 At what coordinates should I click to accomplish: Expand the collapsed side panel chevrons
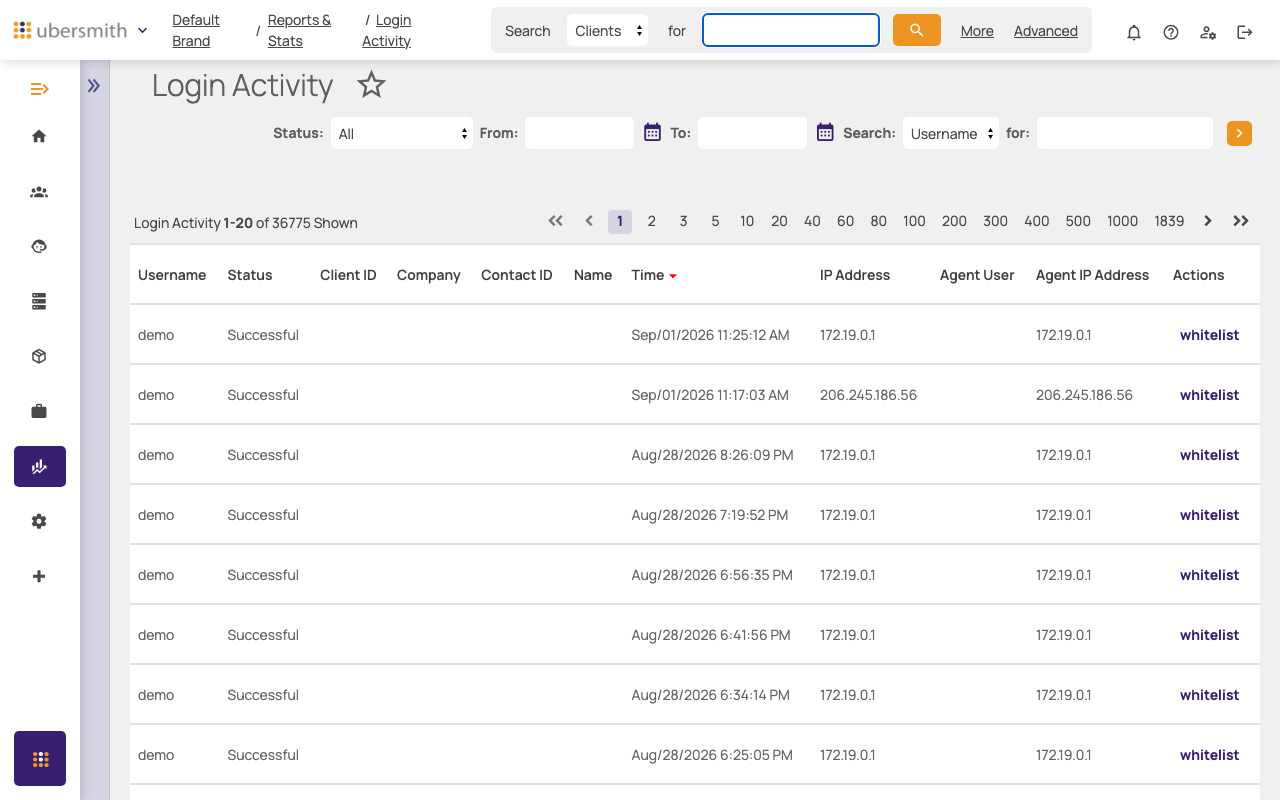(x=94, y=86)
